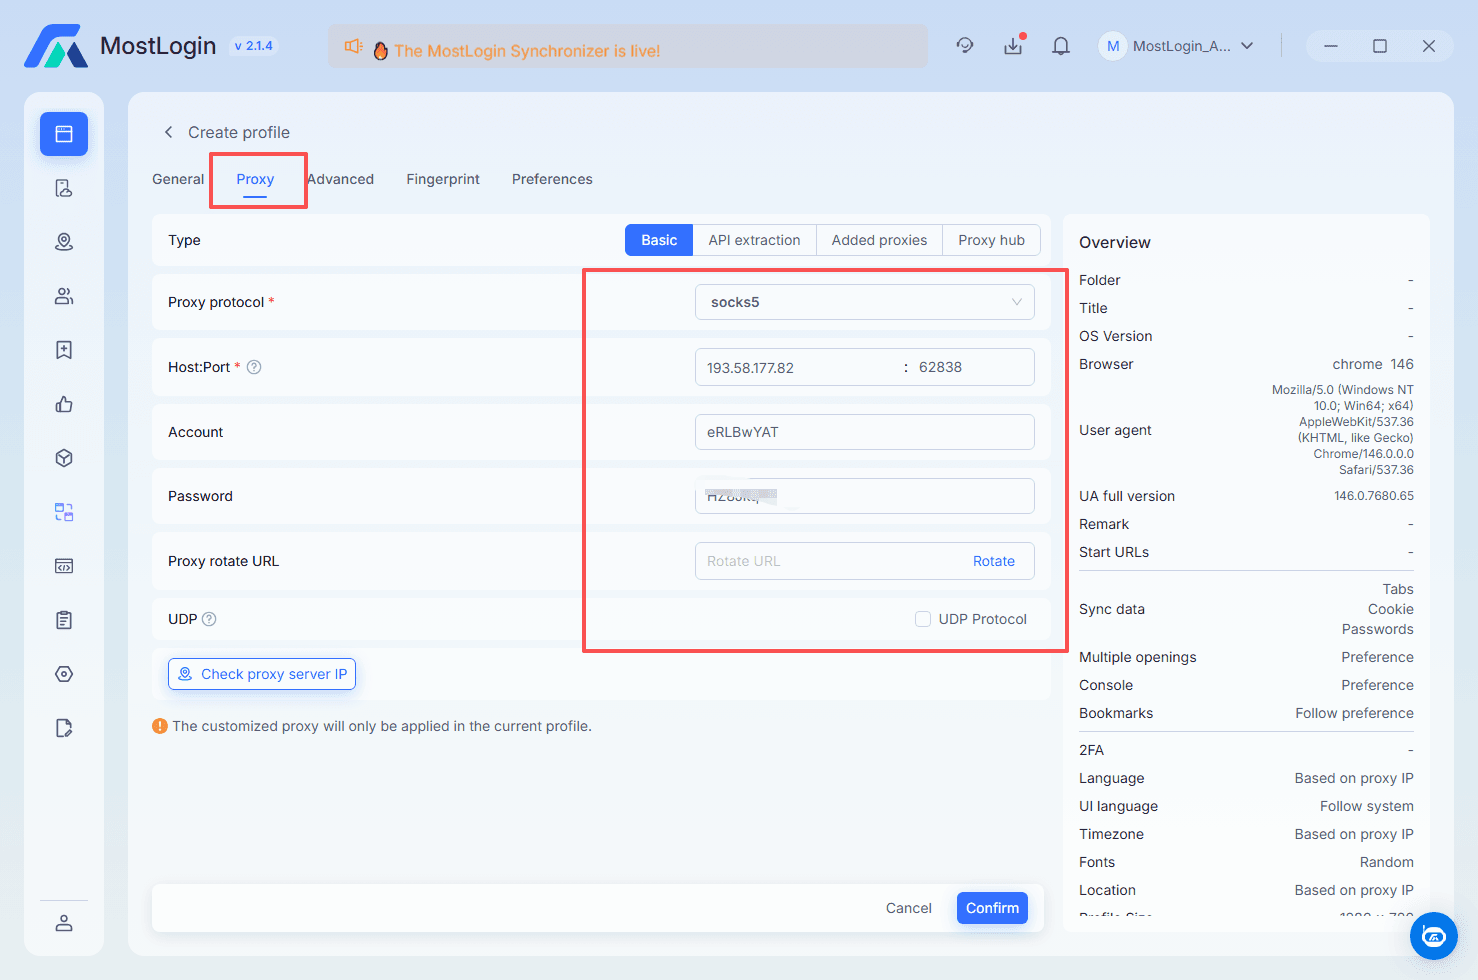Click the M avatar in header
This screenshot has width=1478, height=980.
click(1113, 46)
